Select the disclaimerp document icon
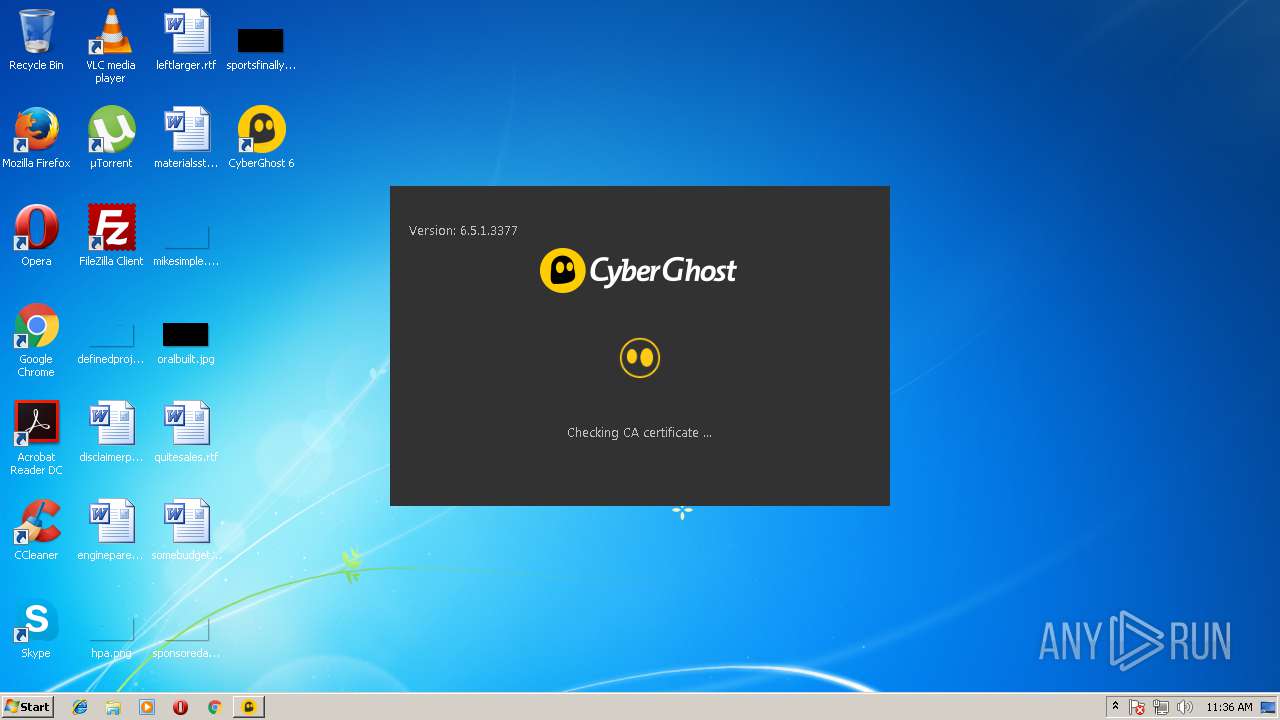This screenshot has height=720, width=1280. pyautogui.click(x=110, y=432)
